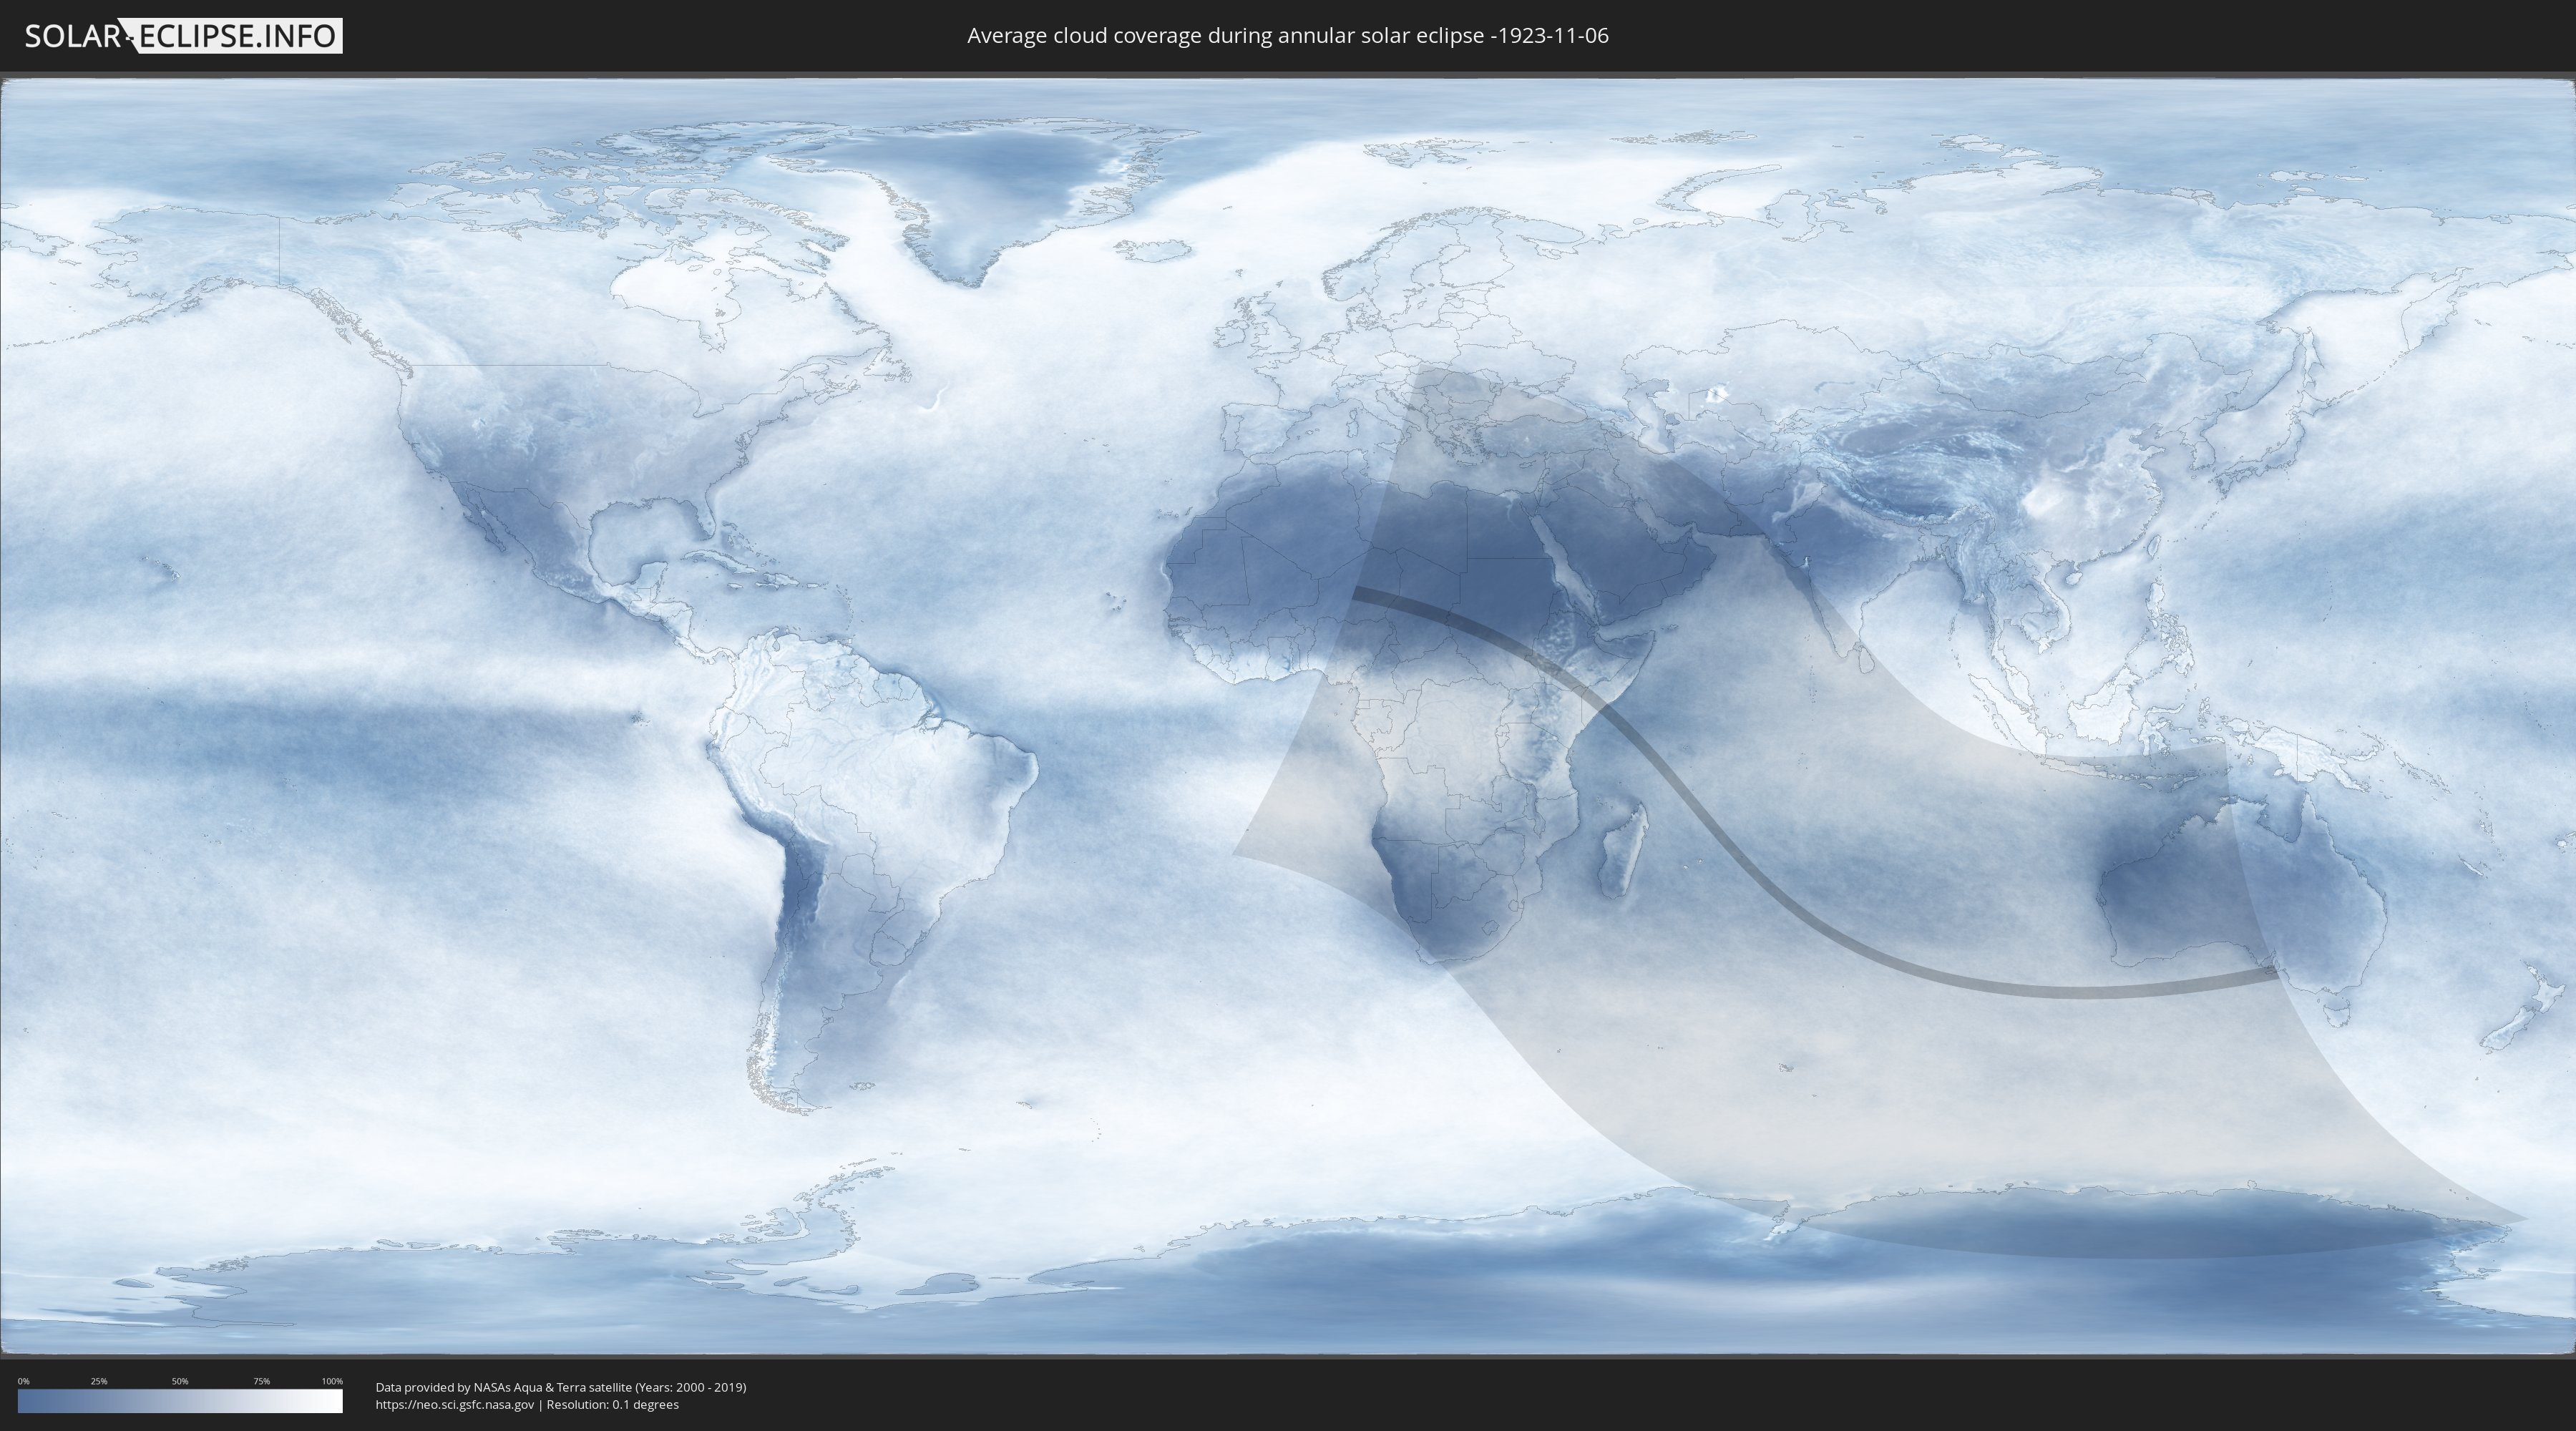Click the eclipse path's start in West Africa
This screenshot has width=2576, height=1431.
1358,594
